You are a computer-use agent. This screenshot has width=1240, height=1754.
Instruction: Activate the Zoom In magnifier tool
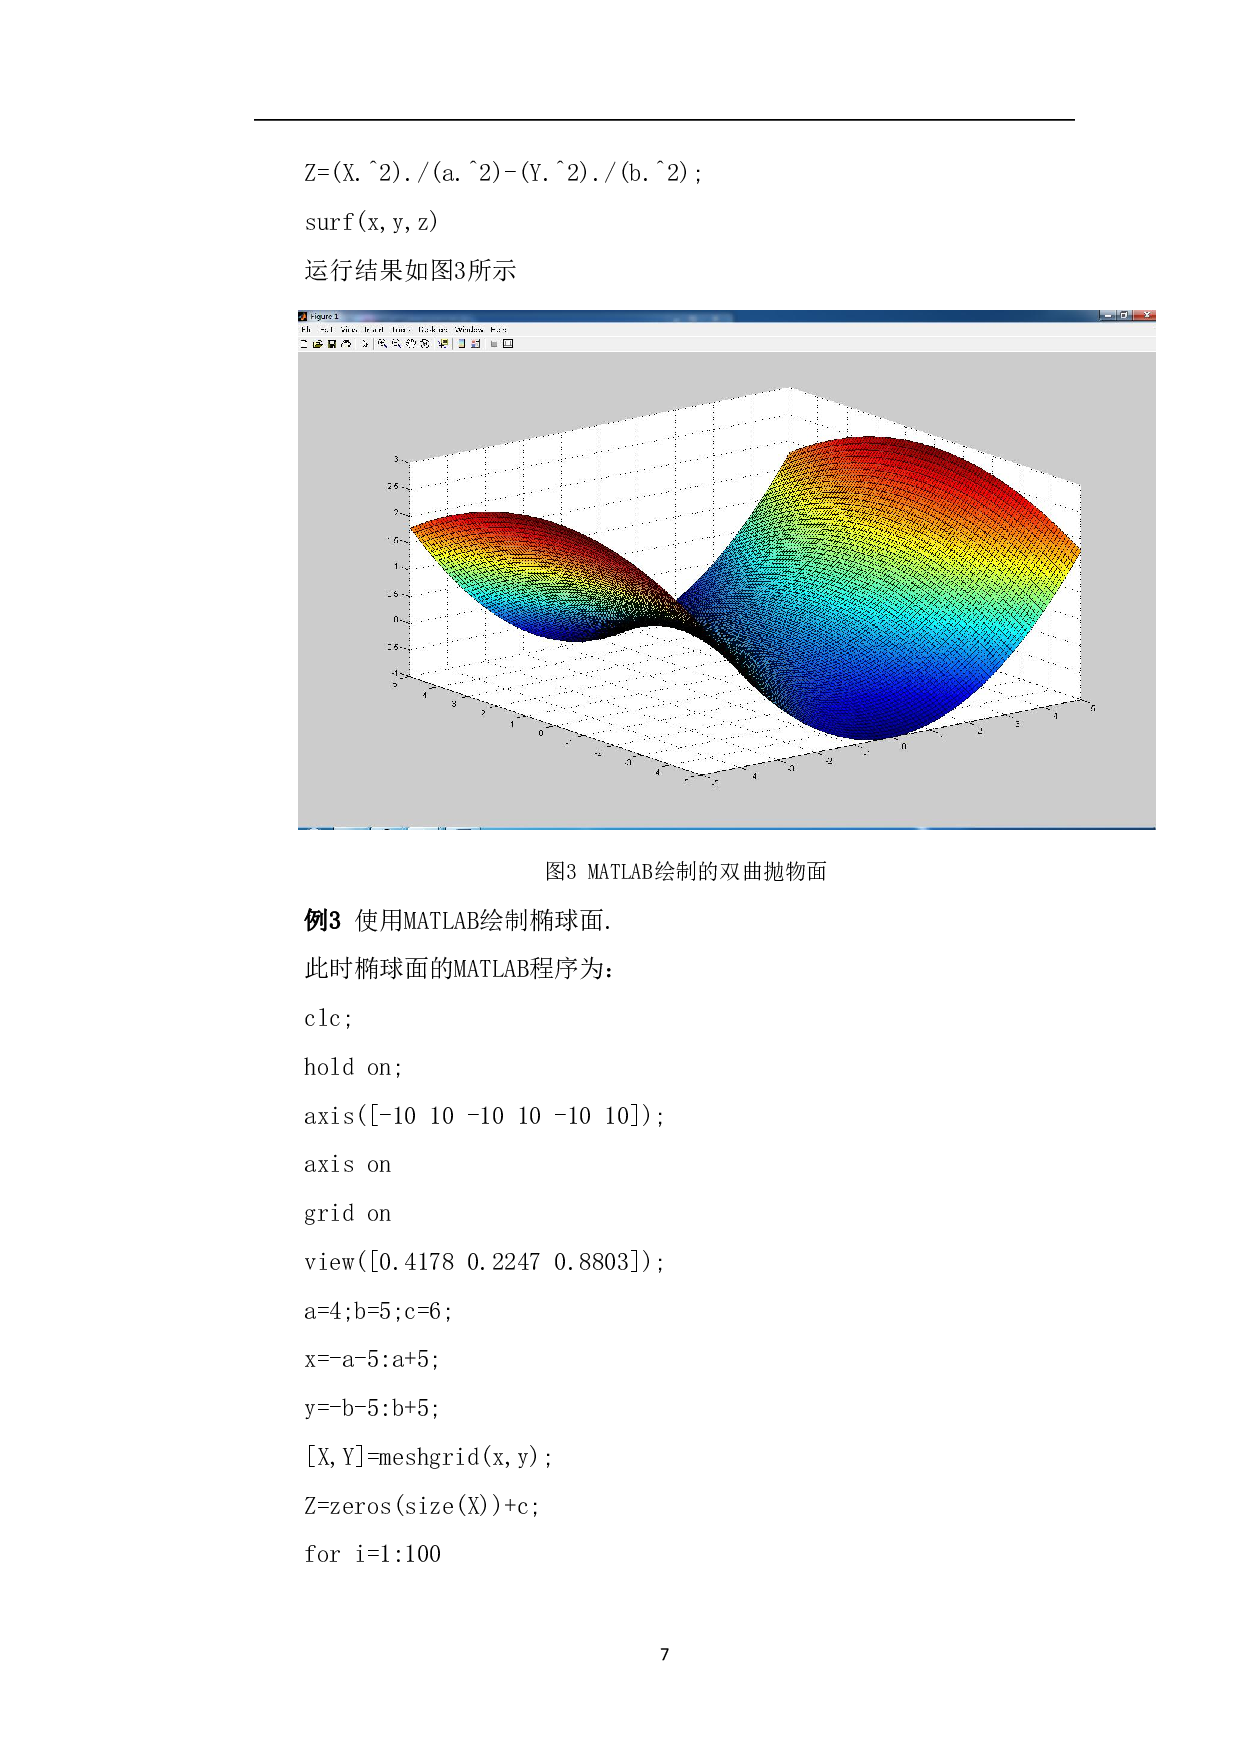click(383, 344)
